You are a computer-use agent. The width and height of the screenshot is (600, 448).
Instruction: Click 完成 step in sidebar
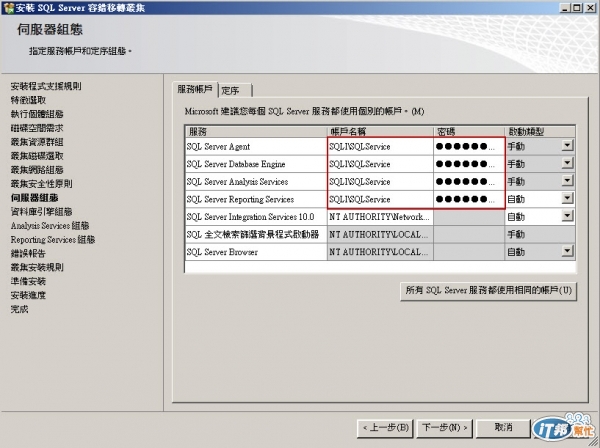[20, 309]
